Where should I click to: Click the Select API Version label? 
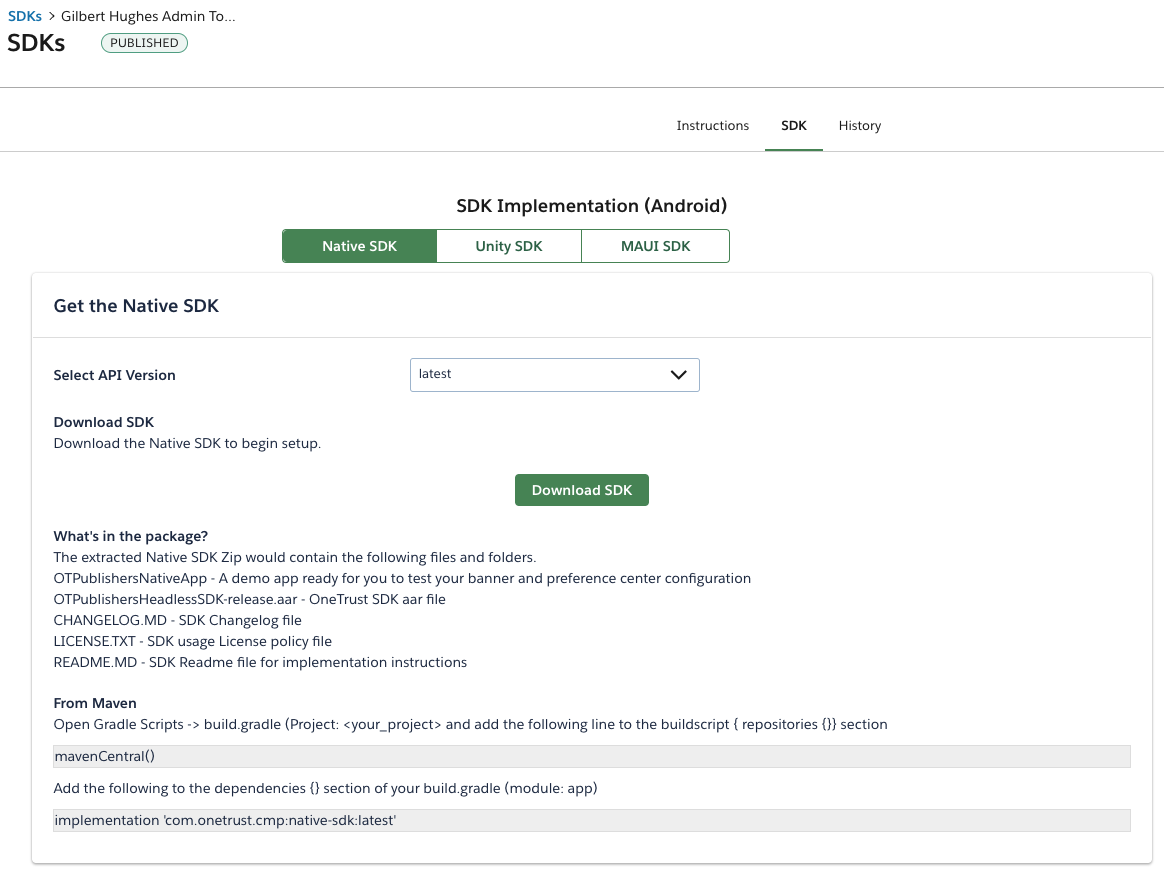[114, 375]
